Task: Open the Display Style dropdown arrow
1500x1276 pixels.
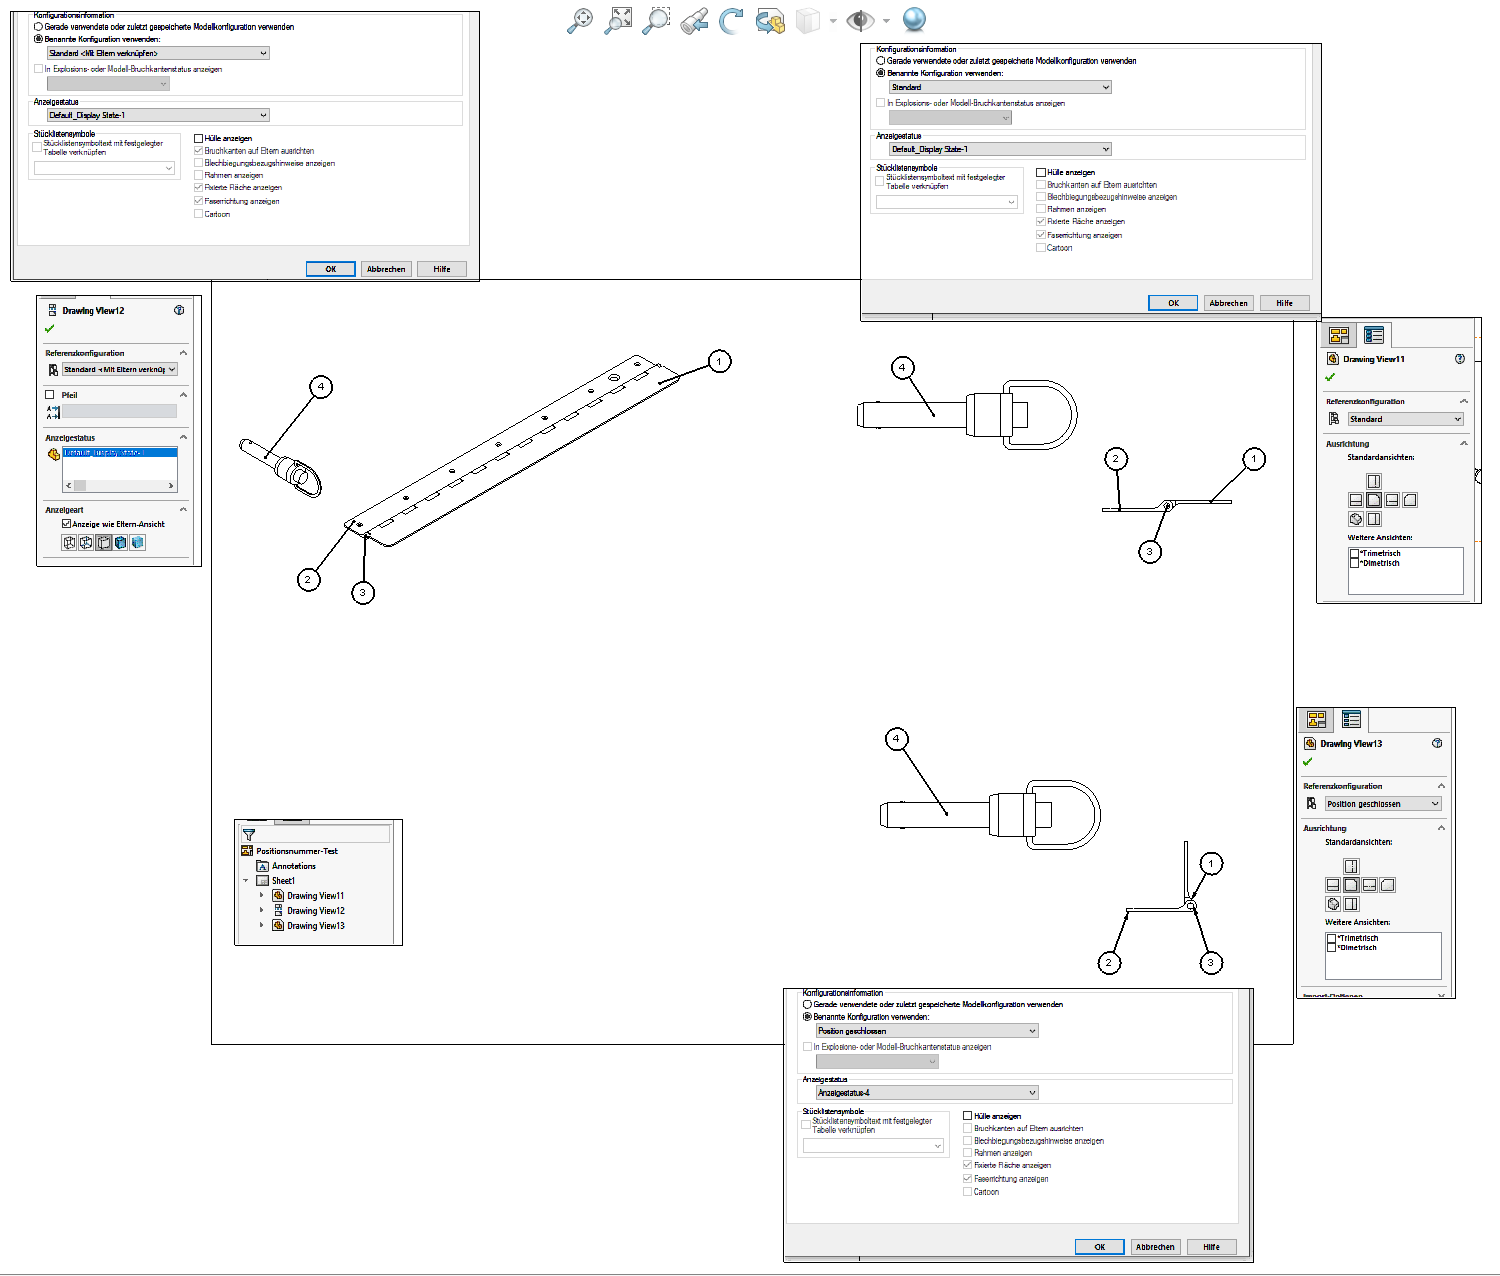Action: tap(833, 21)
